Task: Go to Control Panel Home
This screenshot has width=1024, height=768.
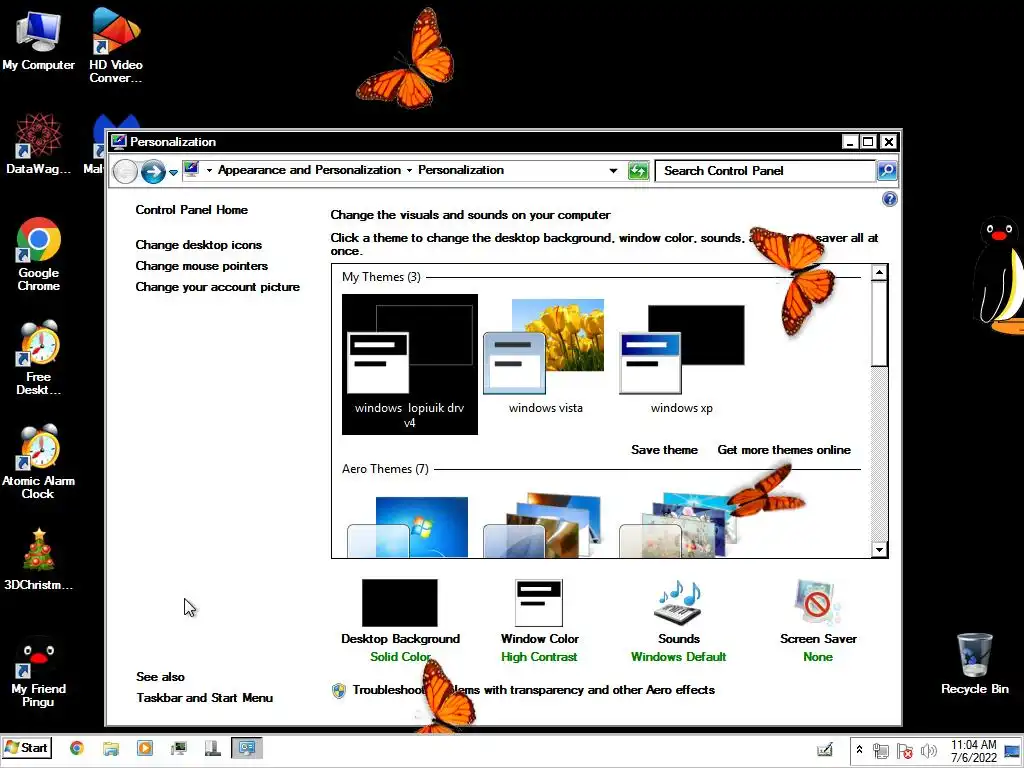Action: coord(191,210)
